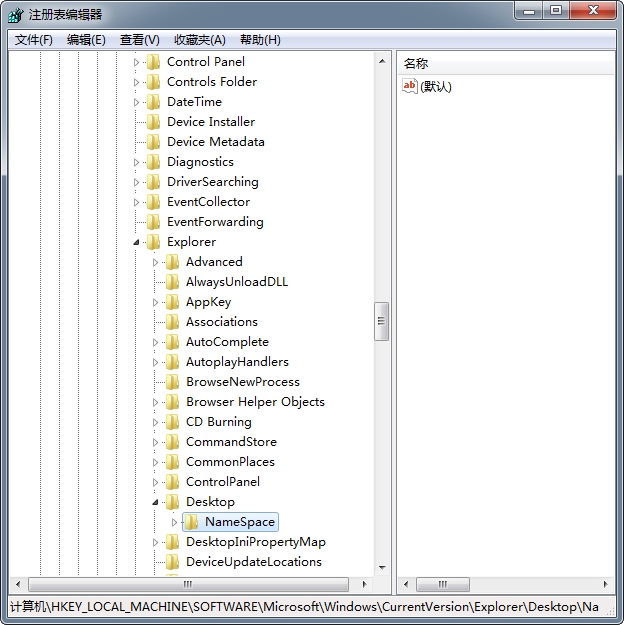
Task: Click the BrowseNewProcess folder icon
Action: click(173, 382)
